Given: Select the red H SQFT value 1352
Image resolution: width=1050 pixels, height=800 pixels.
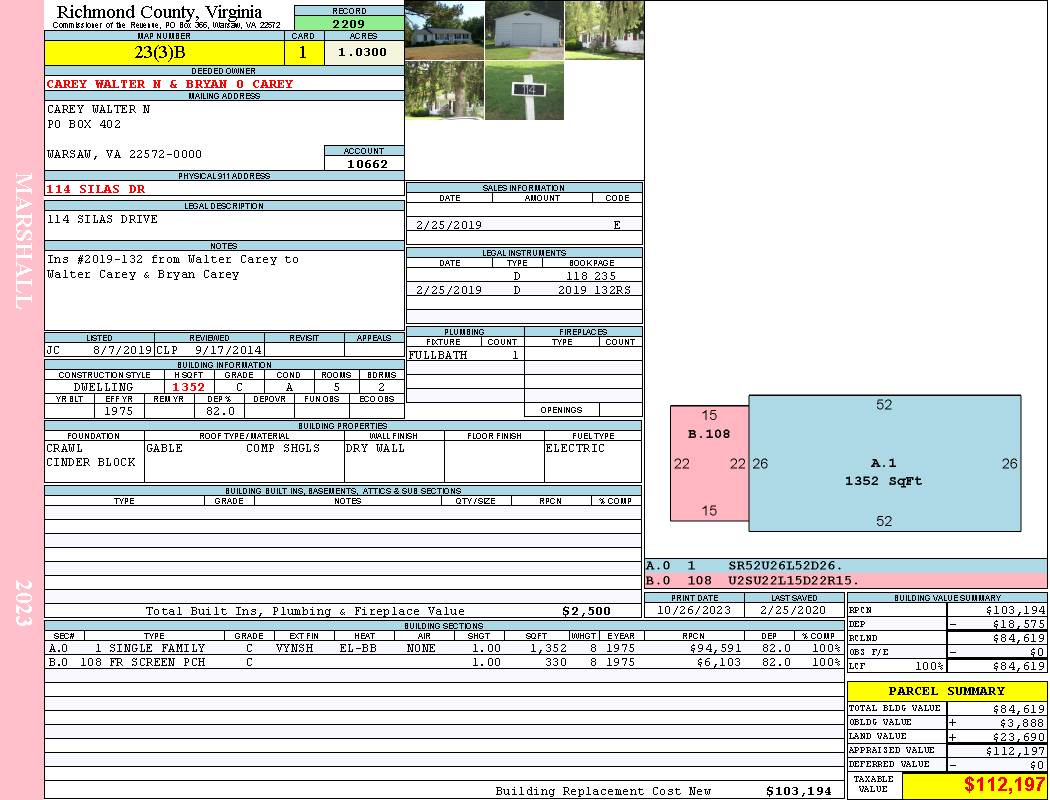Looking at the screenshot, I should [188, 387].
